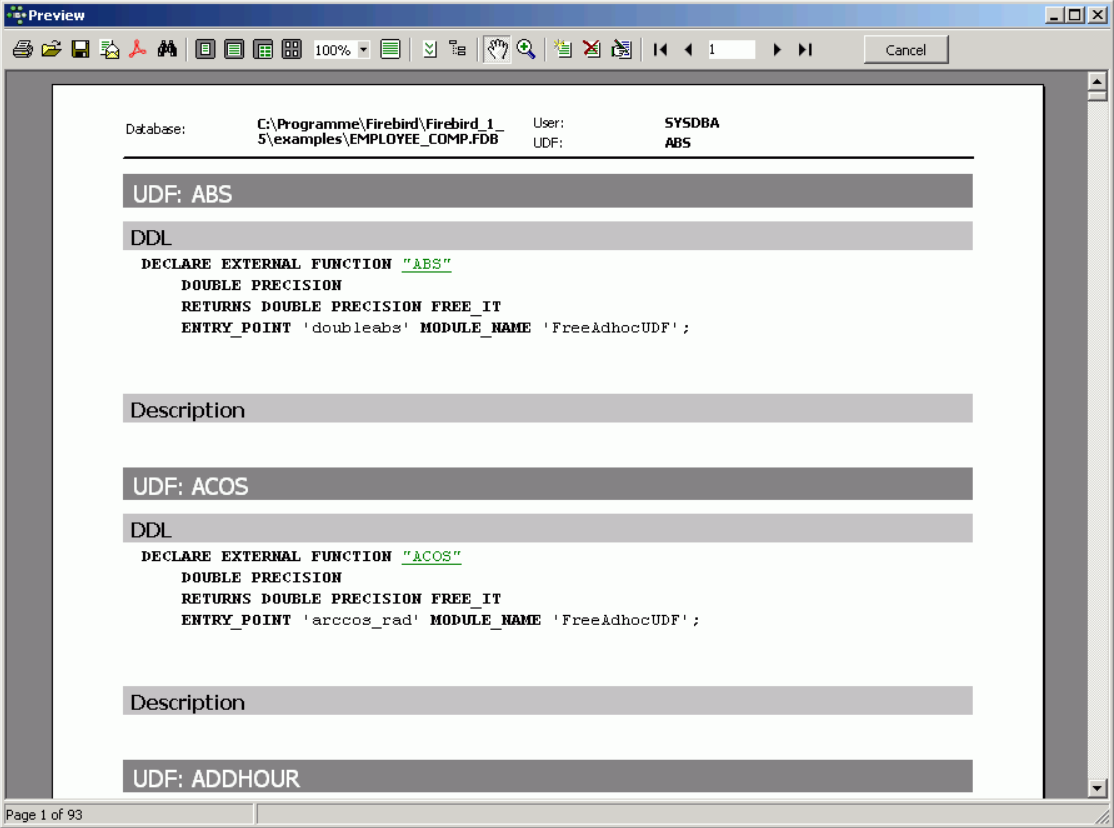Click the page number input field
1114x828 pixels.
click(x=731, y=50)
